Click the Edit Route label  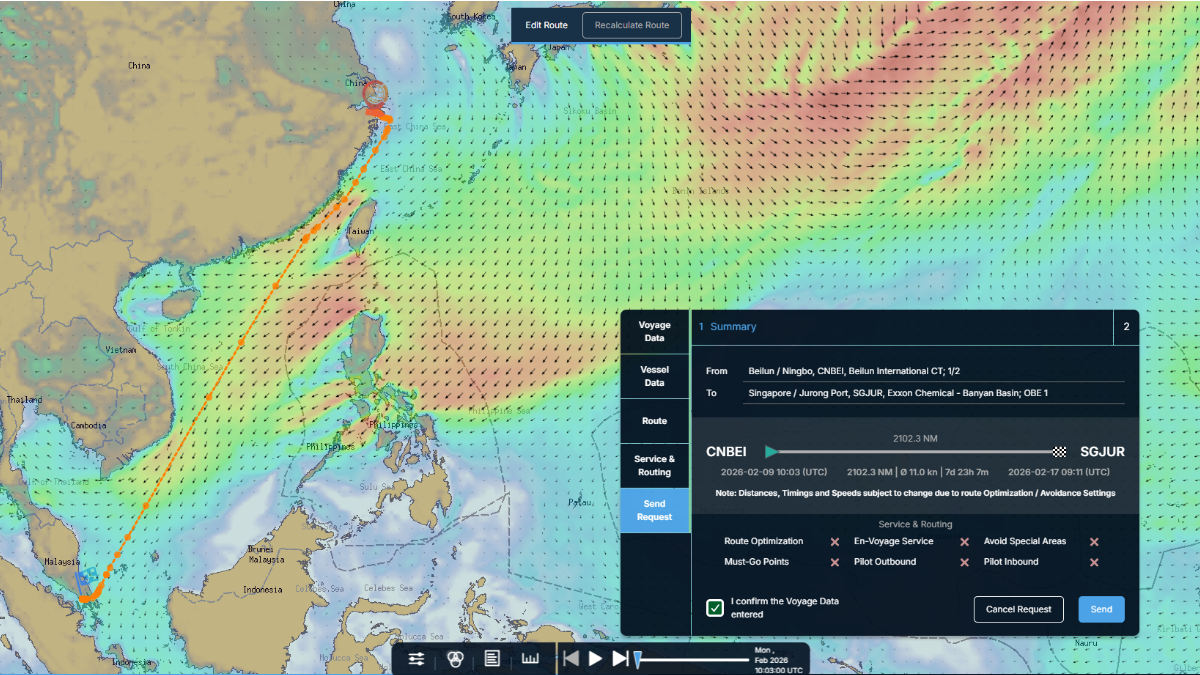547,25
